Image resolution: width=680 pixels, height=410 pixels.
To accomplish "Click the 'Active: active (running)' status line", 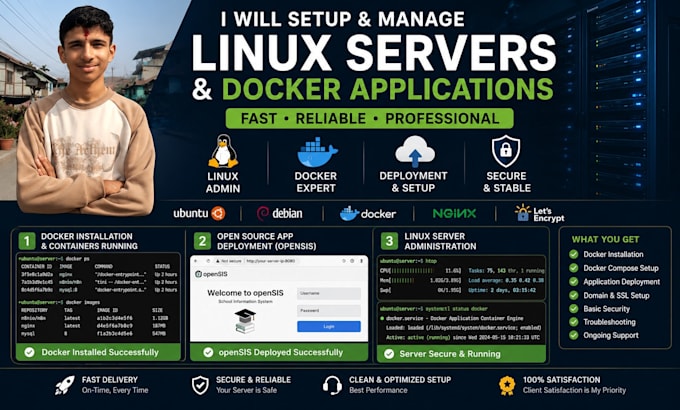I will tap(463, 337).
